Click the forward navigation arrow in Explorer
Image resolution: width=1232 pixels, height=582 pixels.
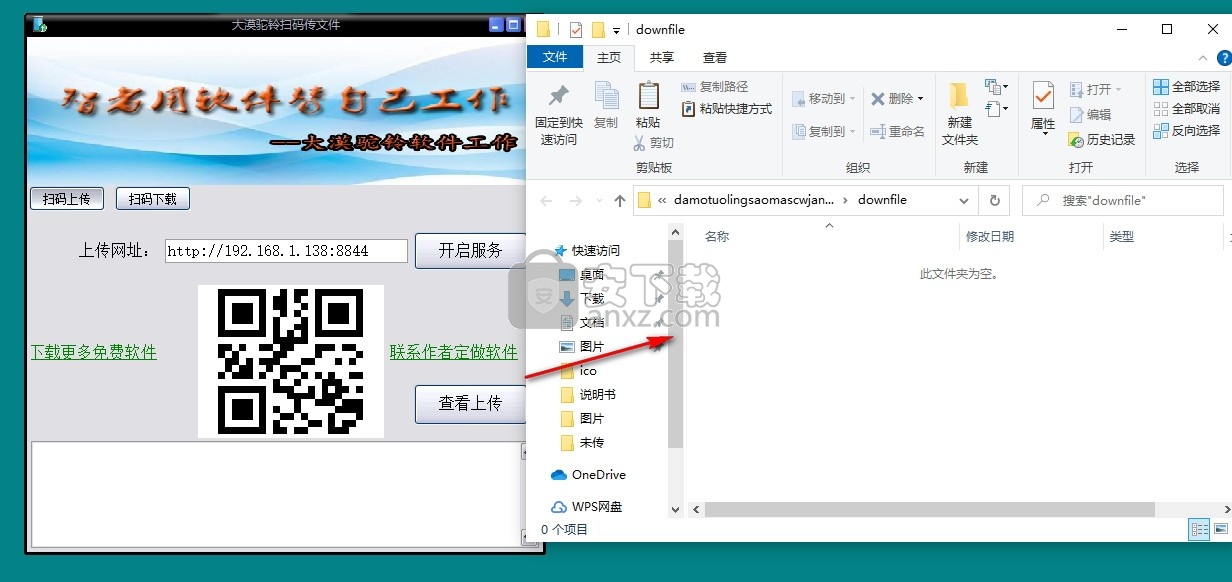pyautogui.click(x=576, y=200)
